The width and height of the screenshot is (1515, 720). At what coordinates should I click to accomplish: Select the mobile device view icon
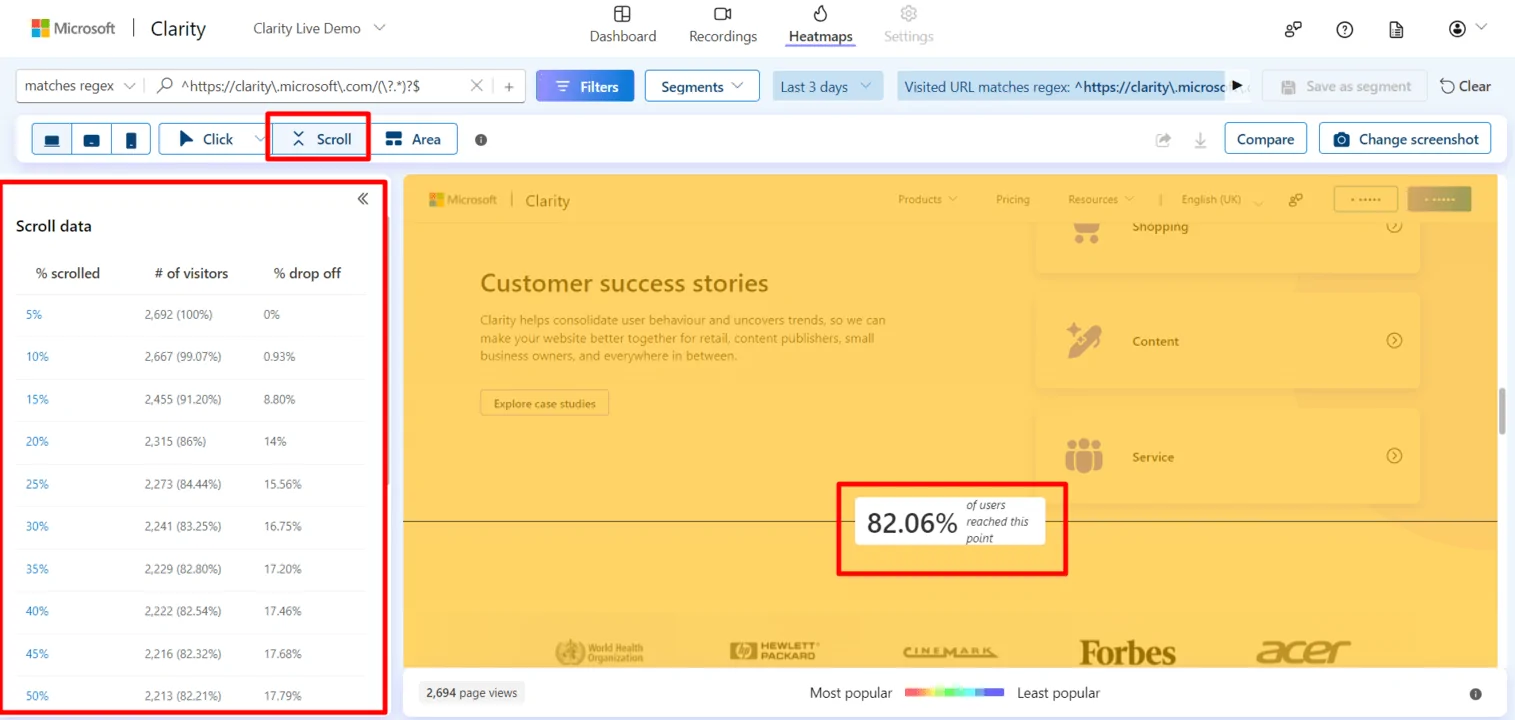131,140
